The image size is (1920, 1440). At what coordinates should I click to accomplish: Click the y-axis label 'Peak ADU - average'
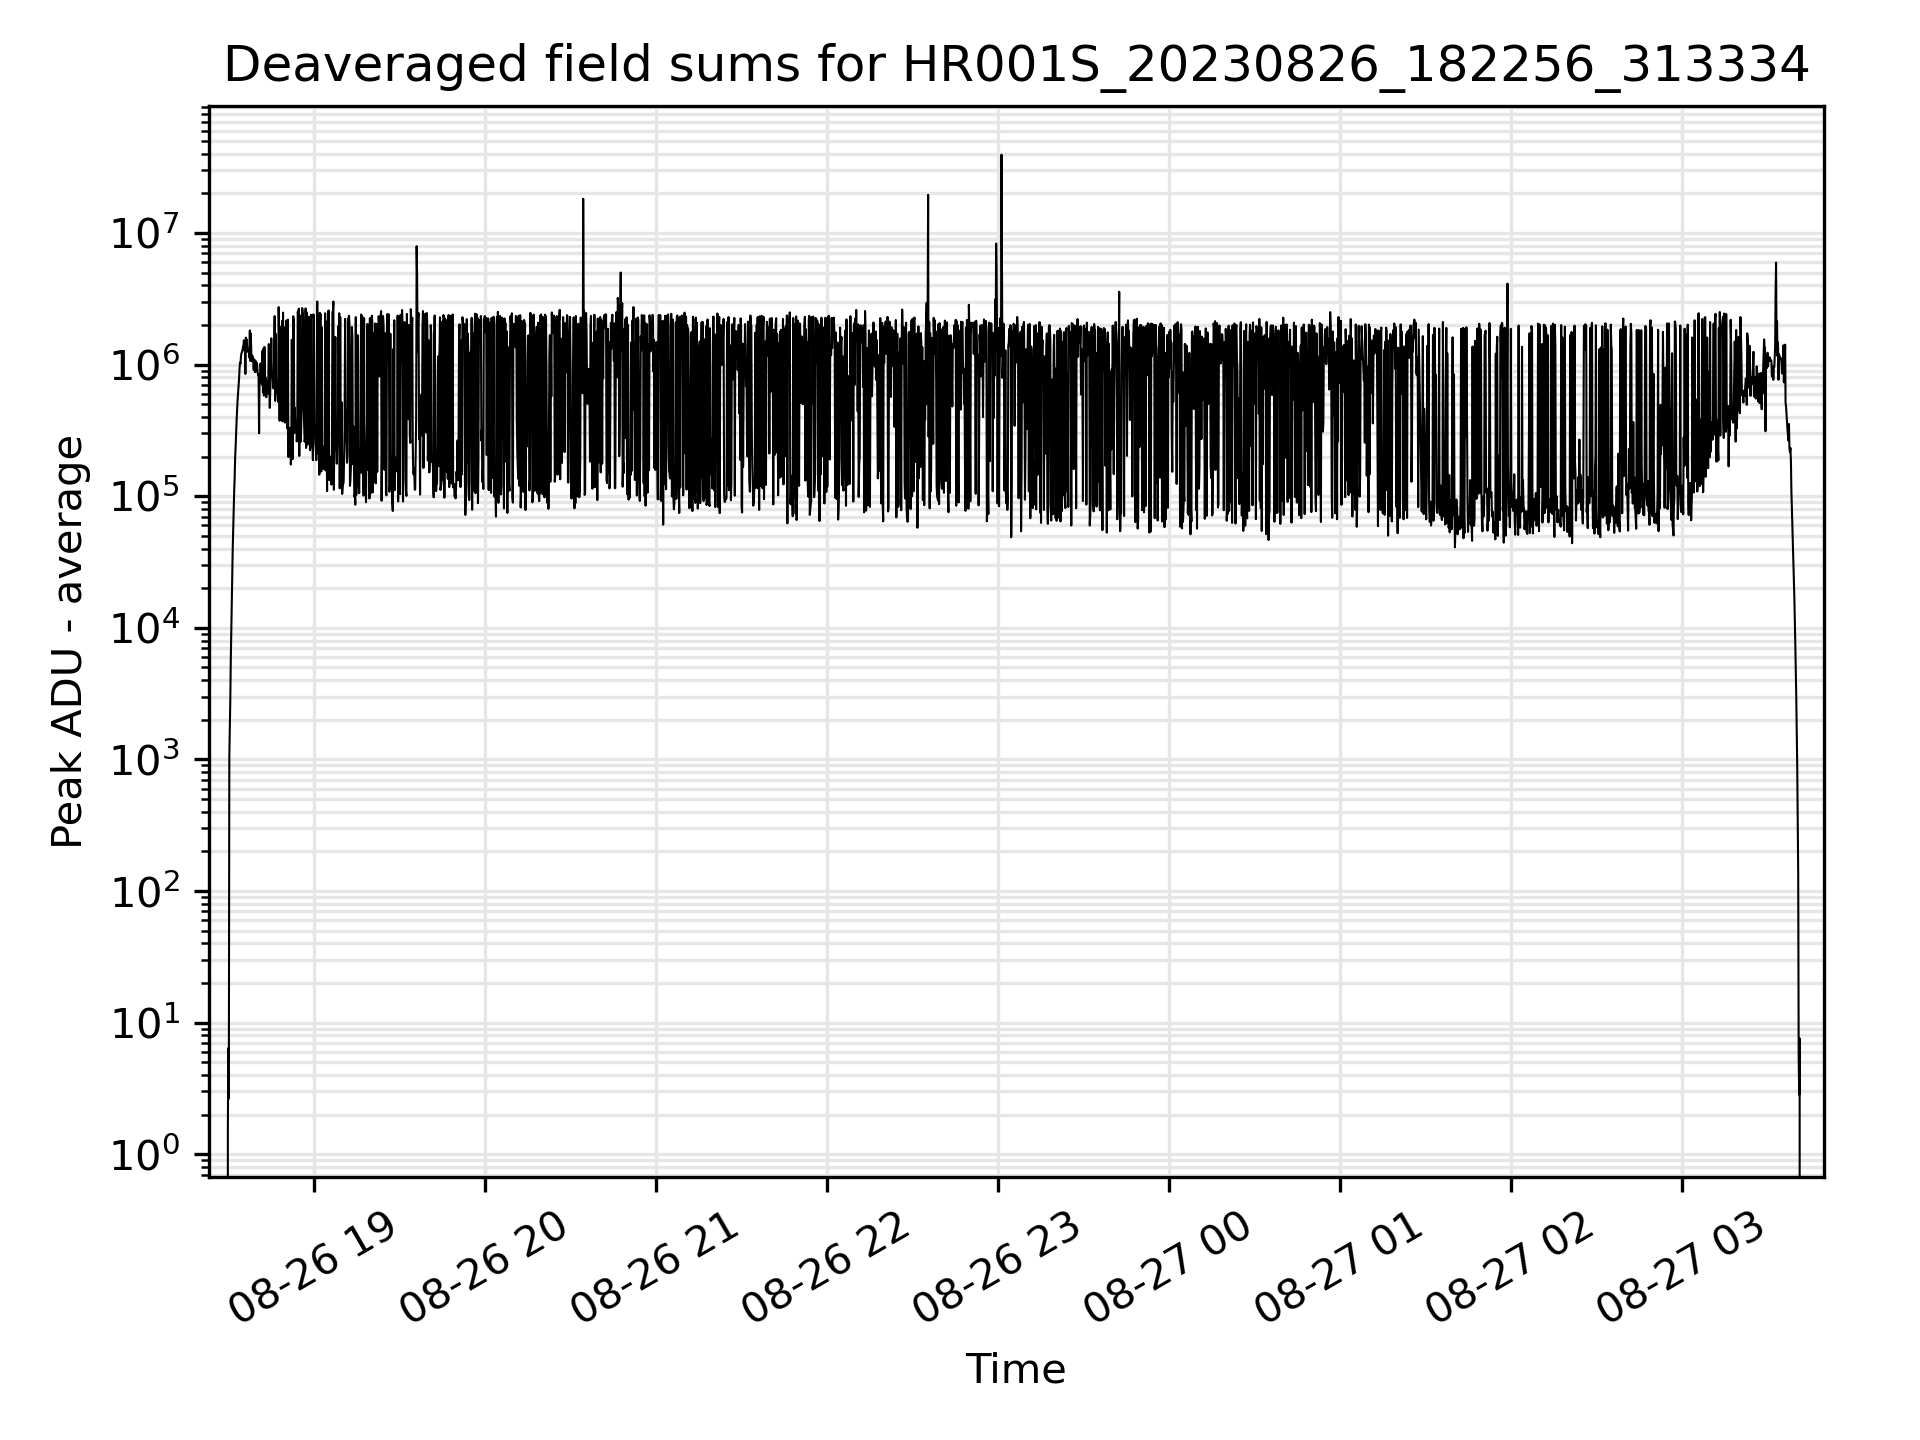coord(68,641)
